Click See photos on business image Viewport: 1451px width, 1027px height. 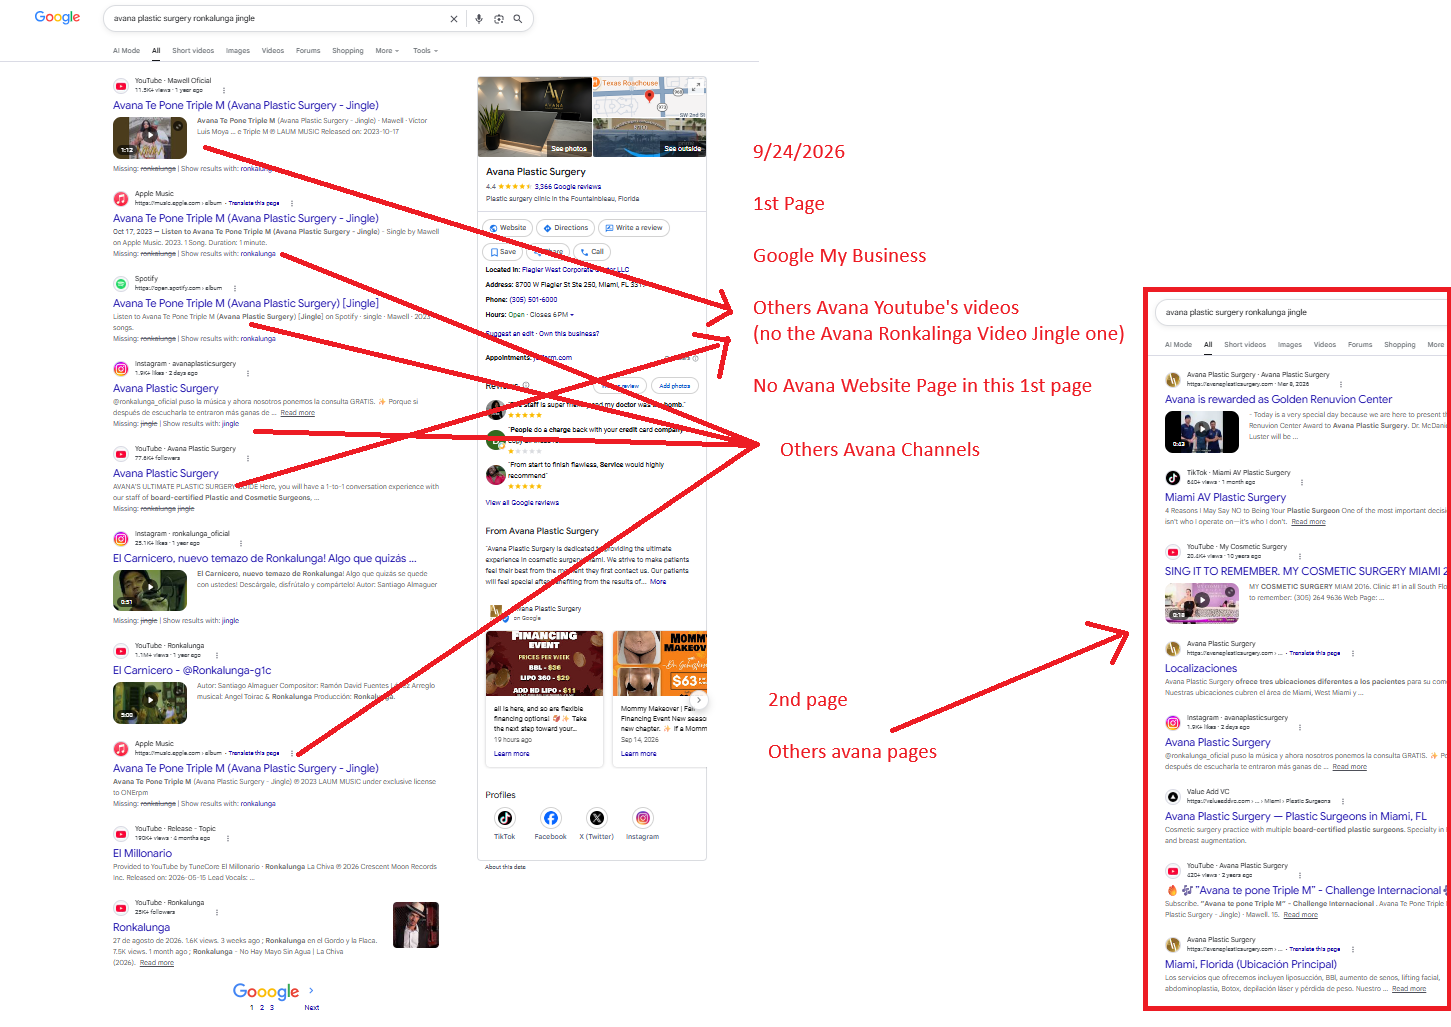tap(569, 149)
